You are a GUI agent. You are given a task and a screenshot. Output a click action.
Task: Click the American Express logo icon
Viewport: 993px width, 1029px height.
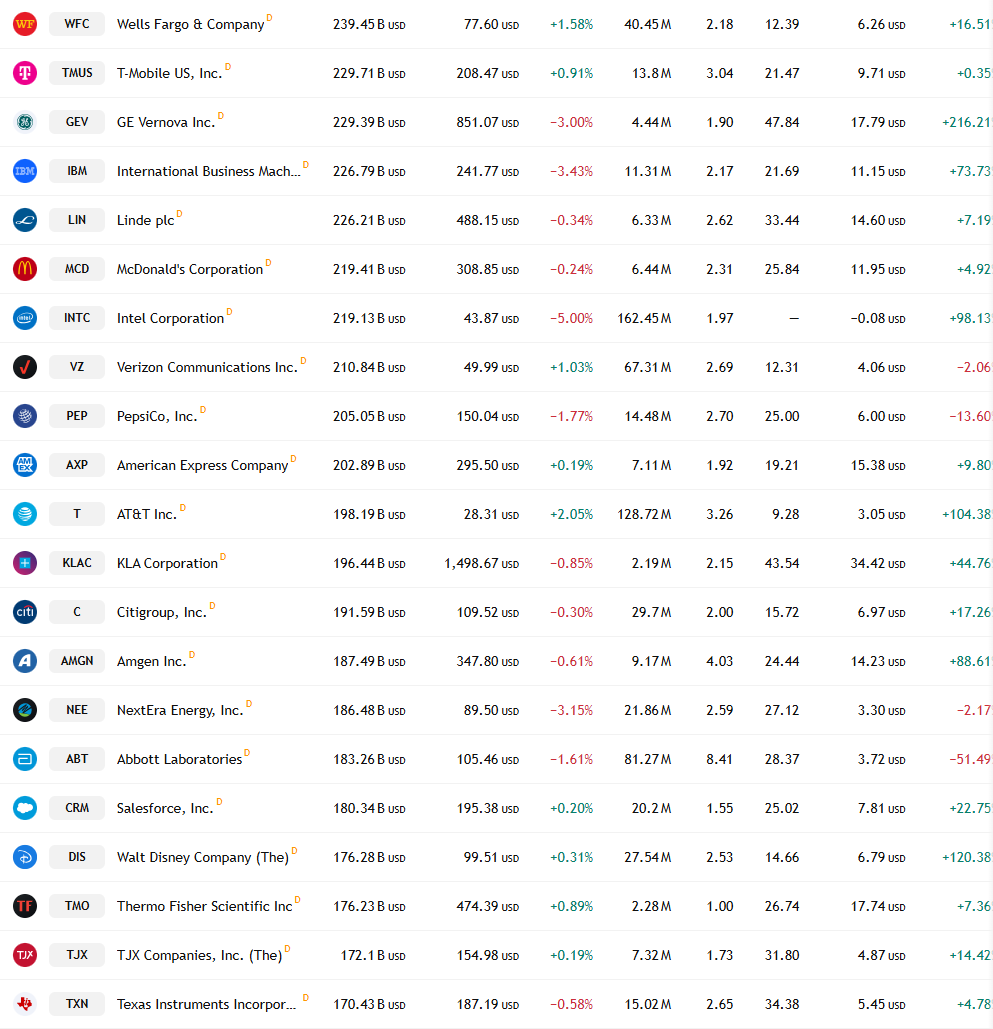click(x=25, y=465)
